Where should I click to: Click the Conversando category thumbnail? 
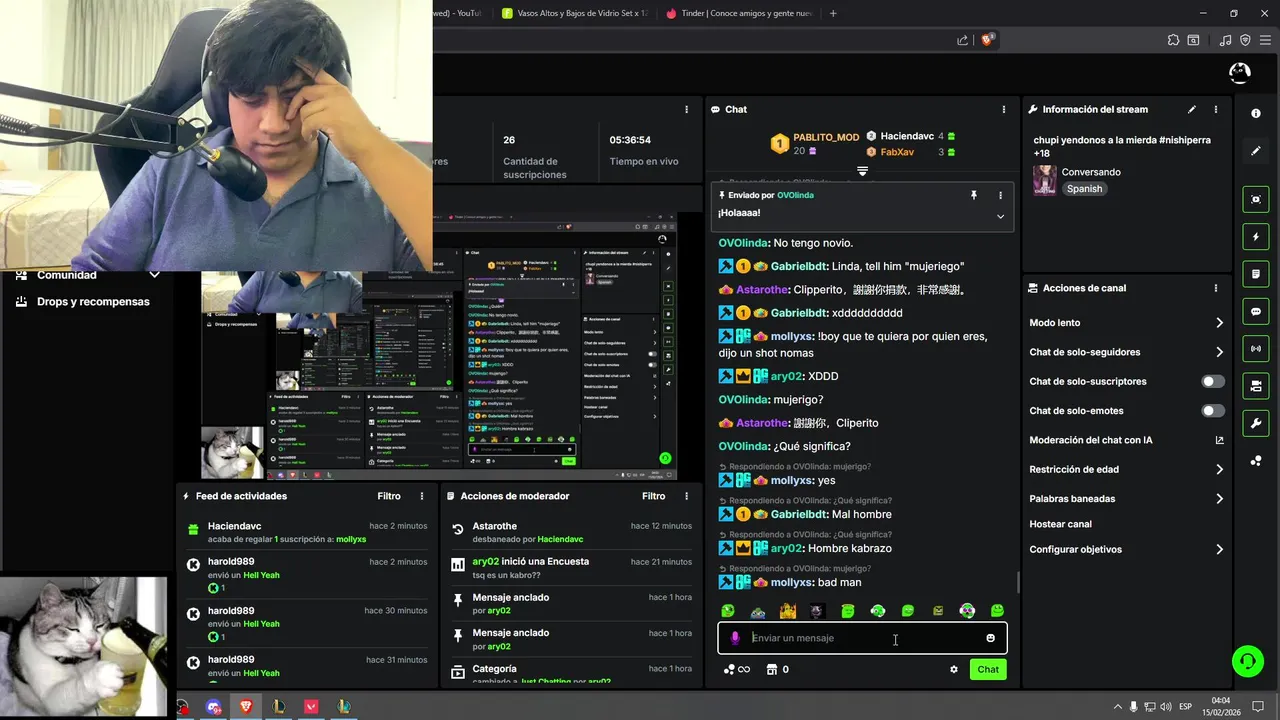click(x=1044, y=180)
